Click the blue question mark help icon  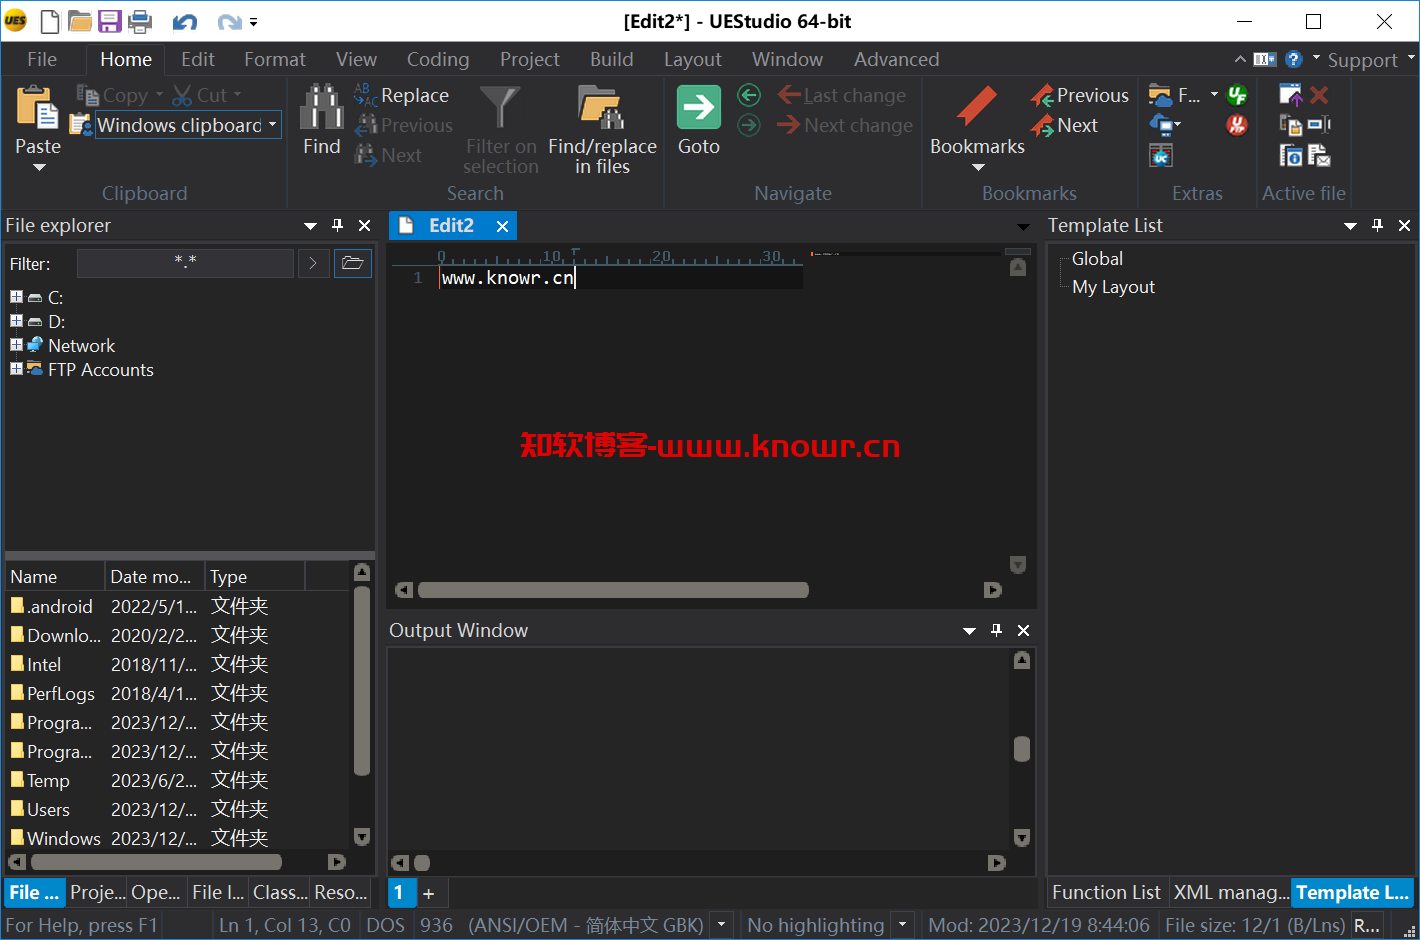1293,59
